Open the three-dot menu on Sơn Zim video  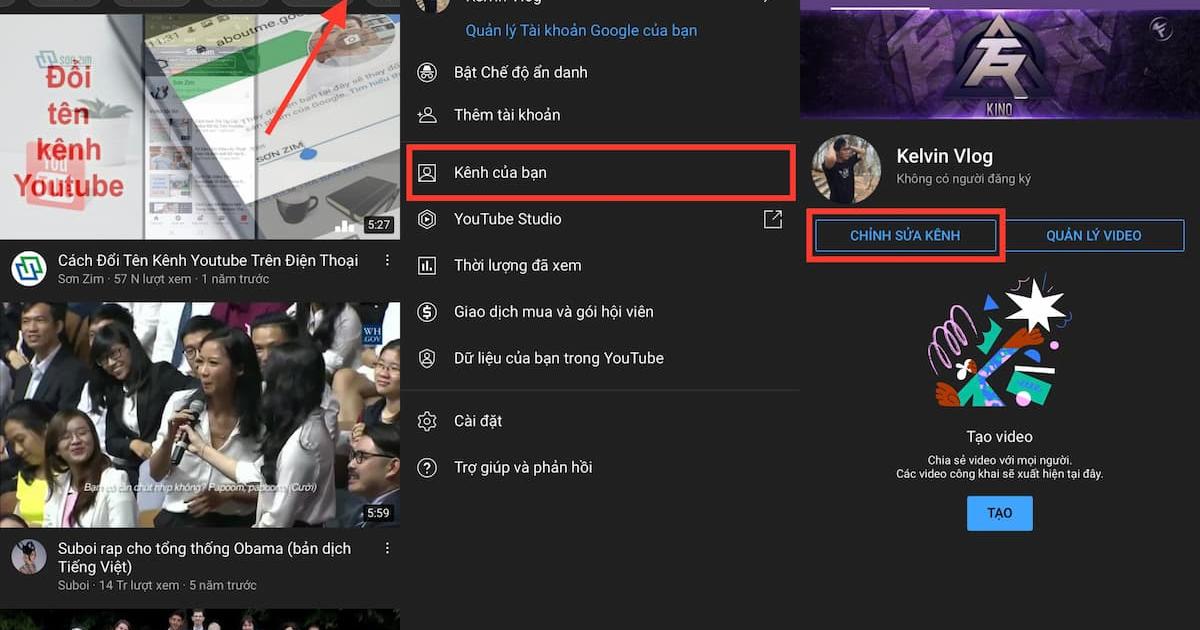(387, 260)
